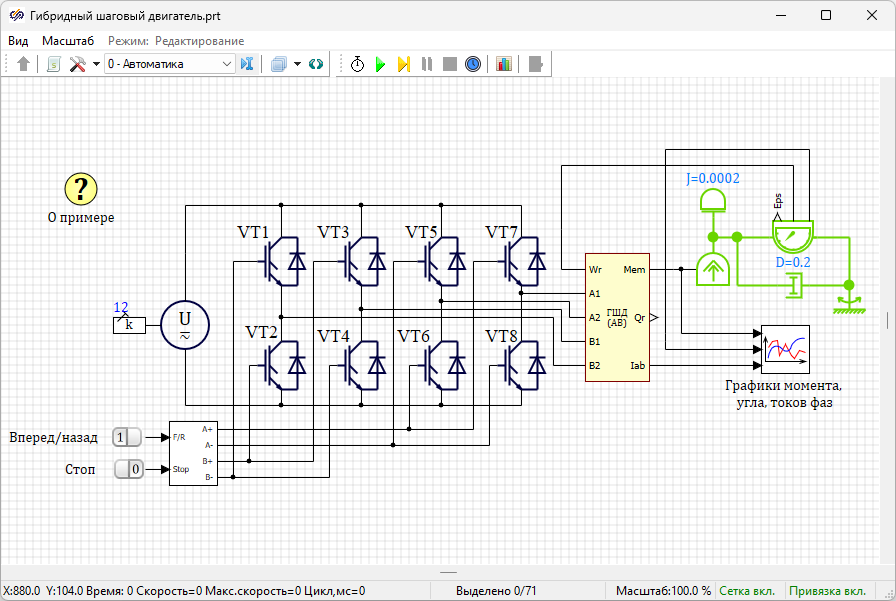Toggle the 'Стоп' switch
The width and height of the screenshot is (896, 601).
coord(129,468)
